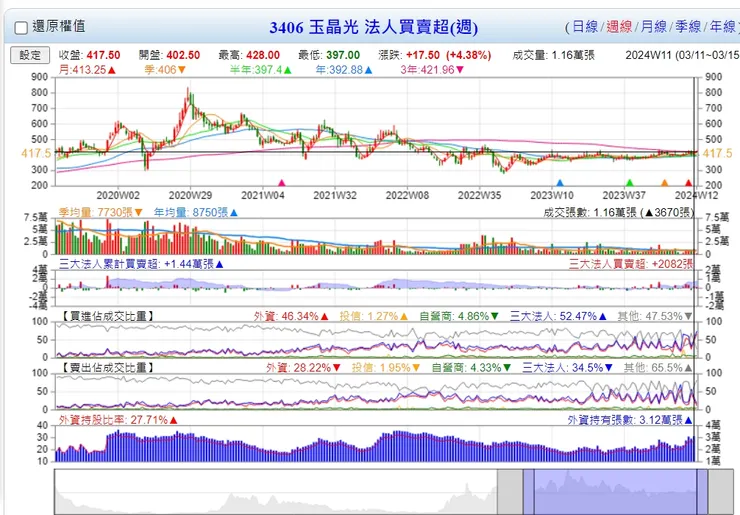Click the 外資持股比率: 27.71% label
The width and height of the screenshot is (740, 515).
point(118,420)
